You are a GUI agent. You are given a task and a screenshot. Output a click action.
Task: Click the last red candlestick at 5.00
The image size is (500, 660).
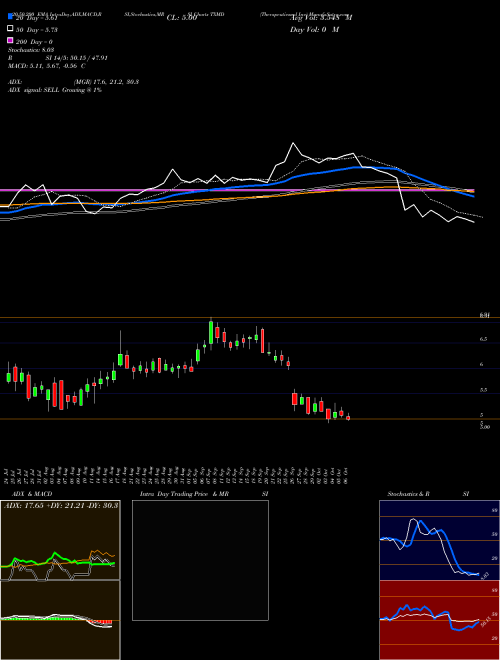coord(348,418)
